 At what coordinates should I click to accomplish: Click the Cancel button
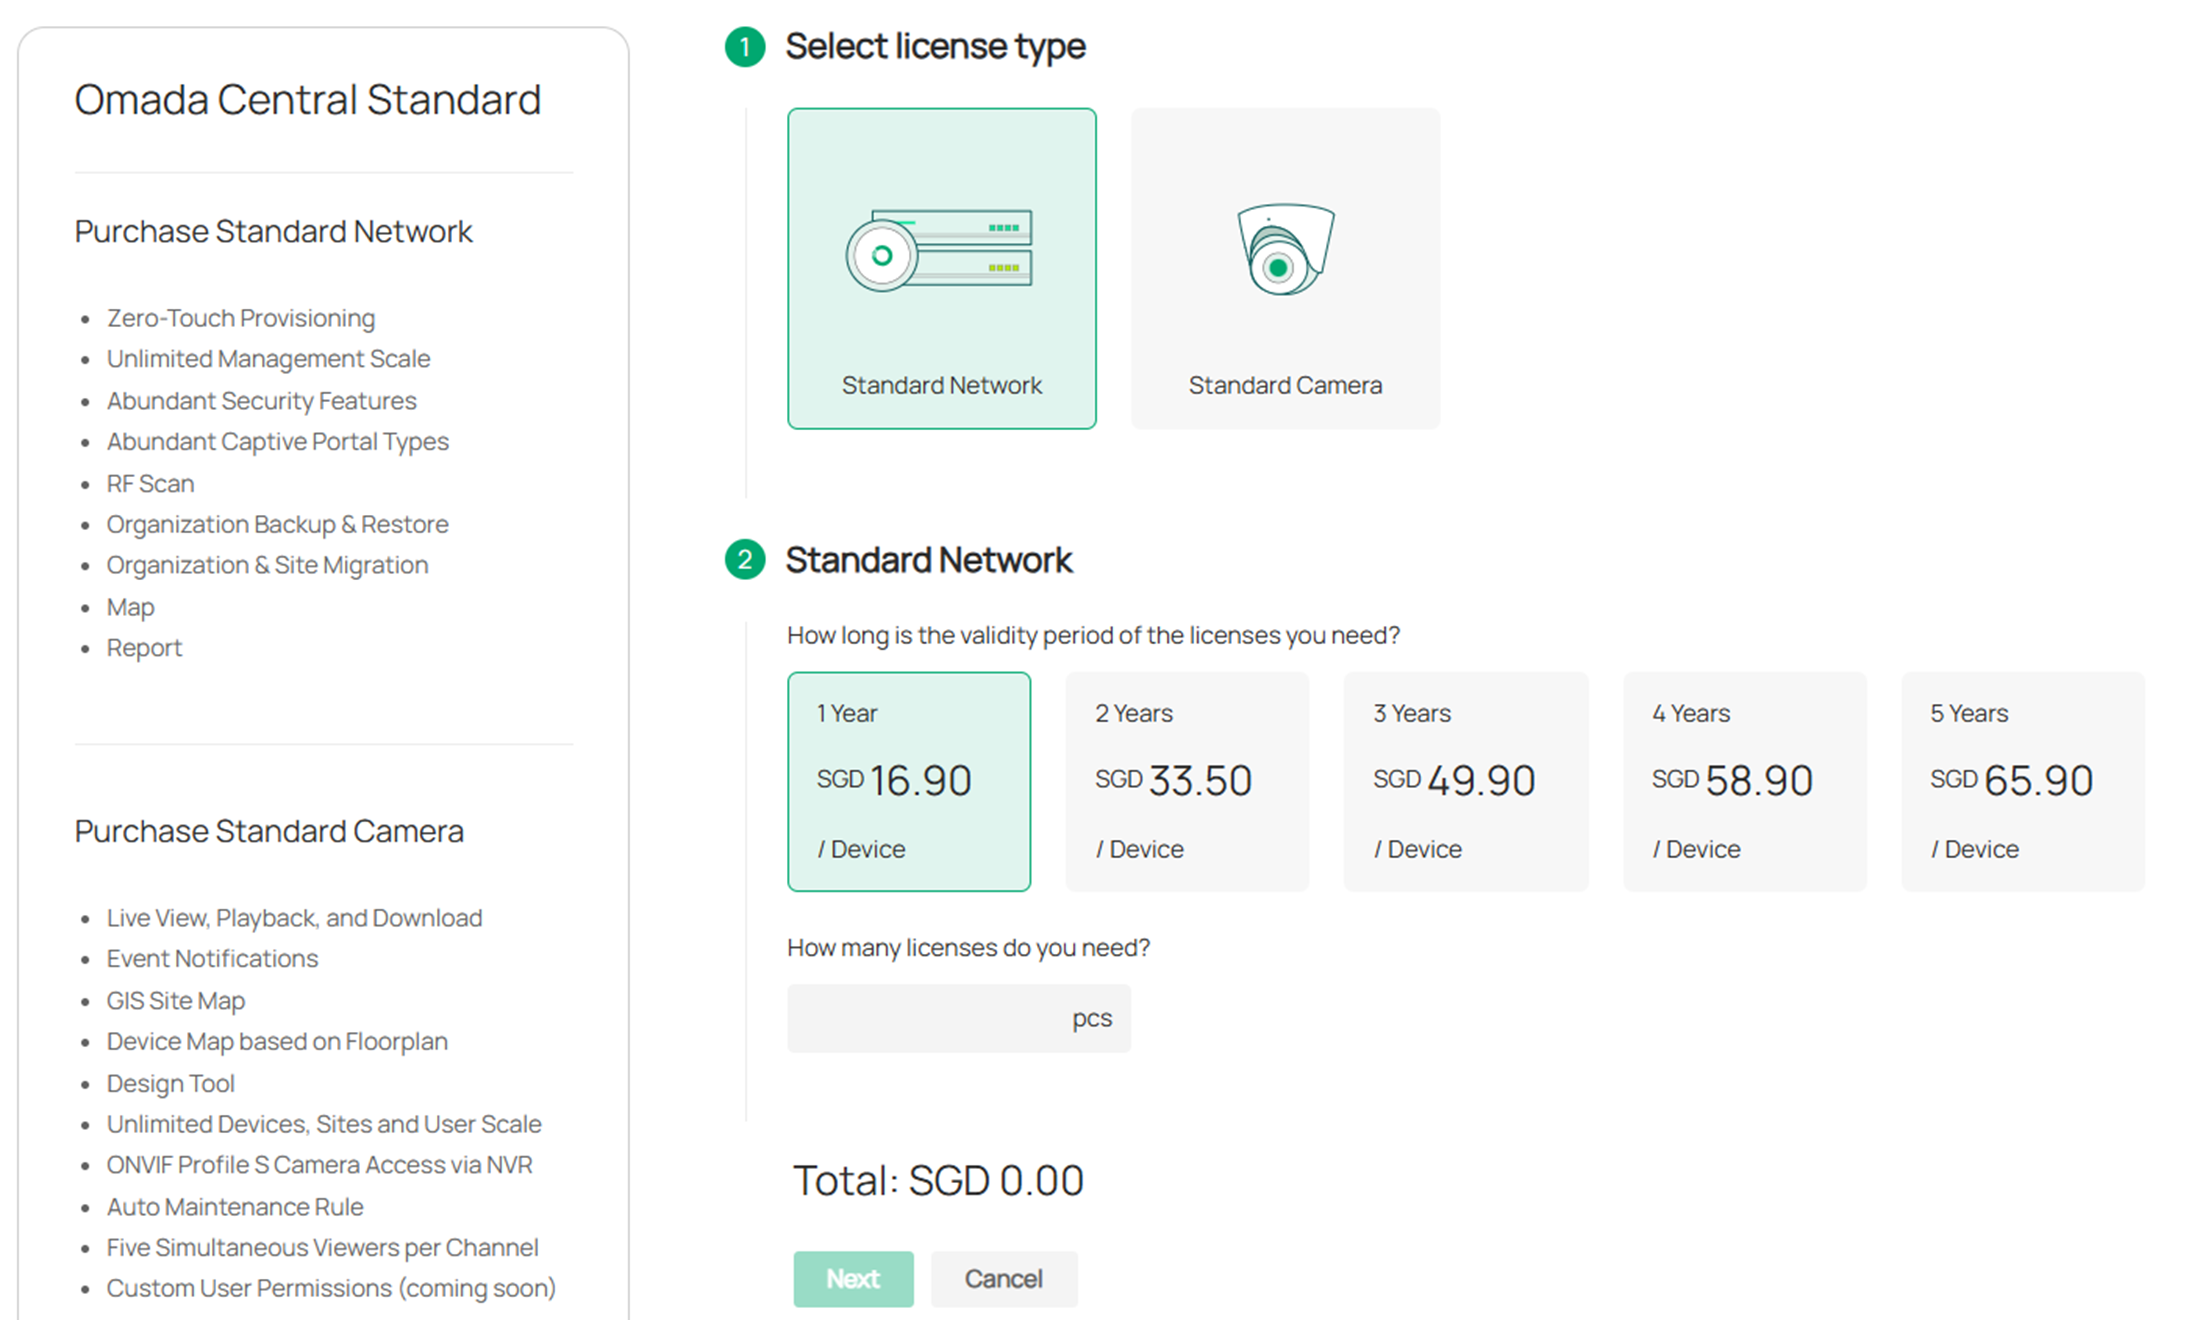pos(1004,1278)
